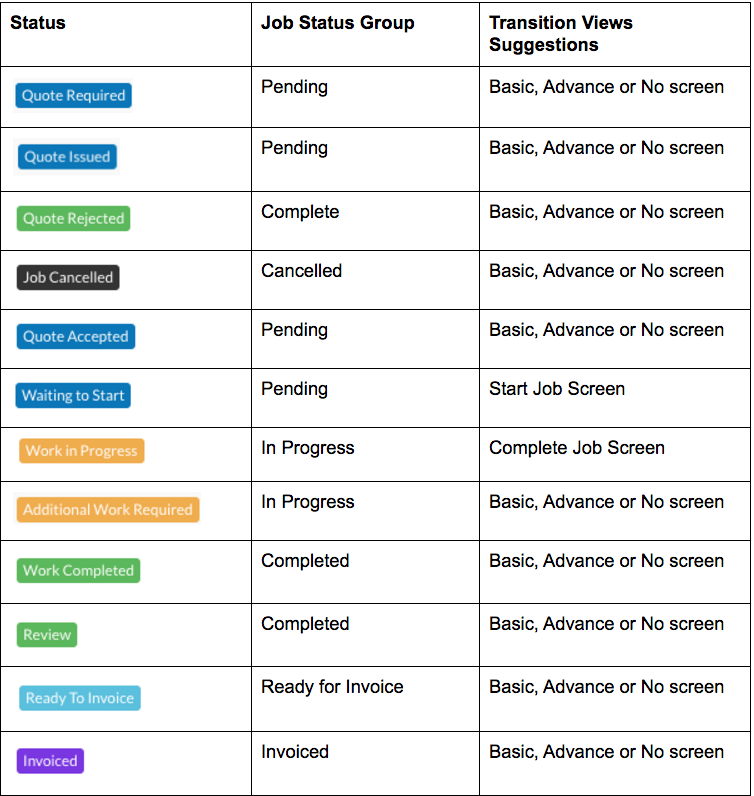Viewport: 754px width, 796px height.
Task: Select the Quote Issued status badge
Action: (x=67, y=157)
